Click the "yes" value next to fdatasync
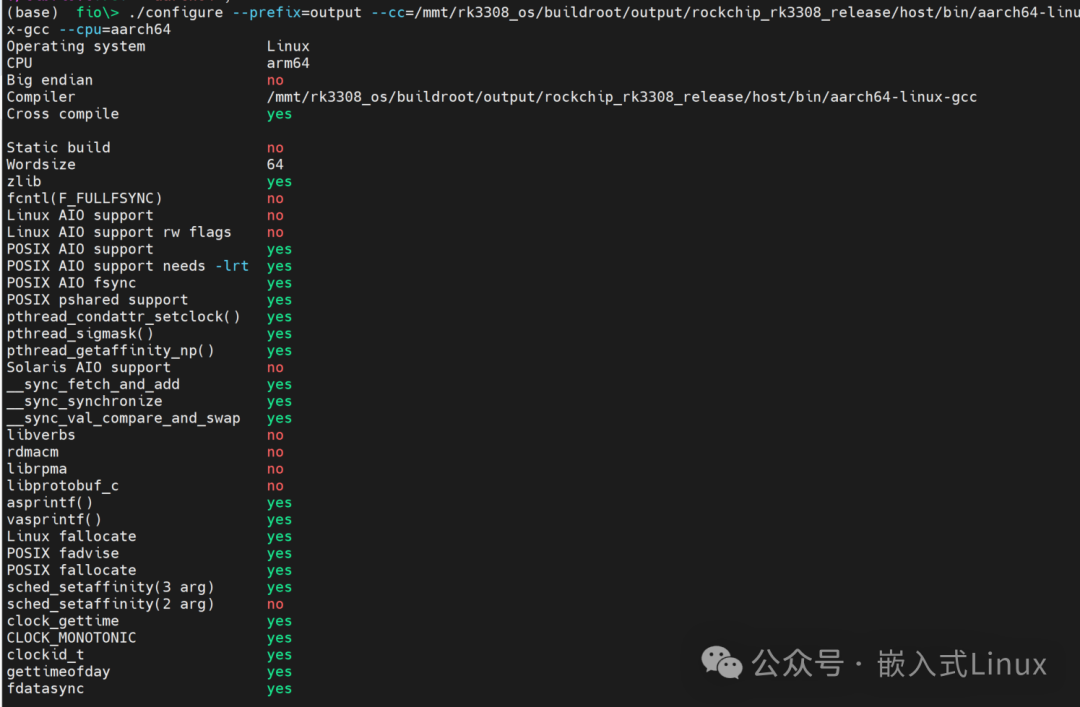Screen dimensions: 1080x707 point(279,689)
